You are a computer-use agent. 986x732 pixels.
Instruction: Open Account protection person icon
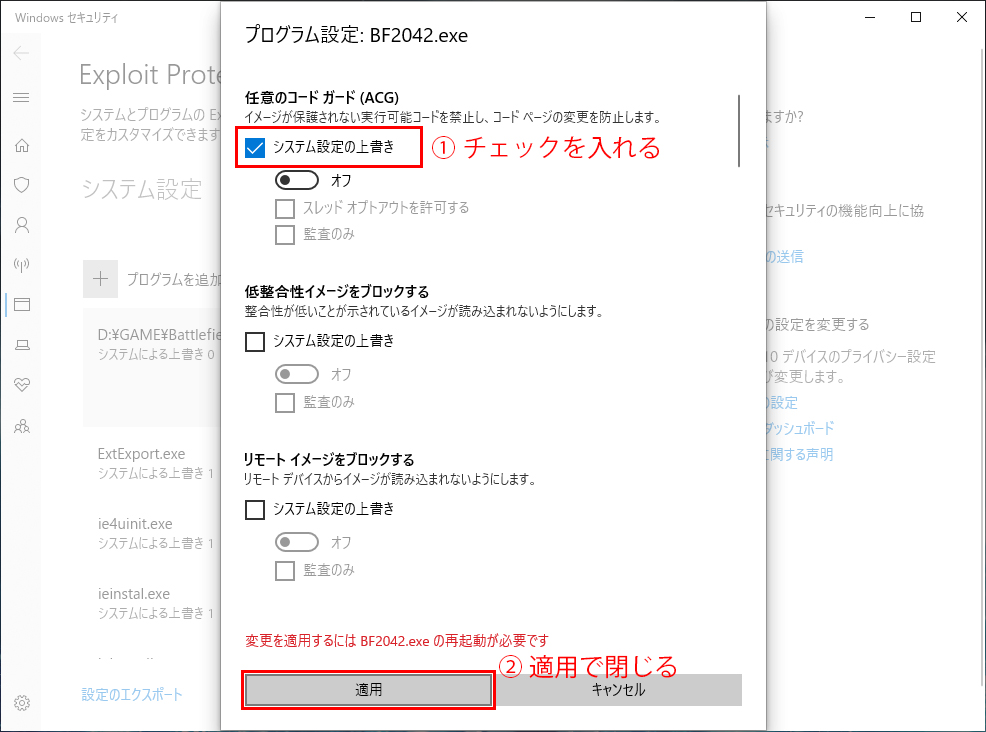tap(22, 225)
